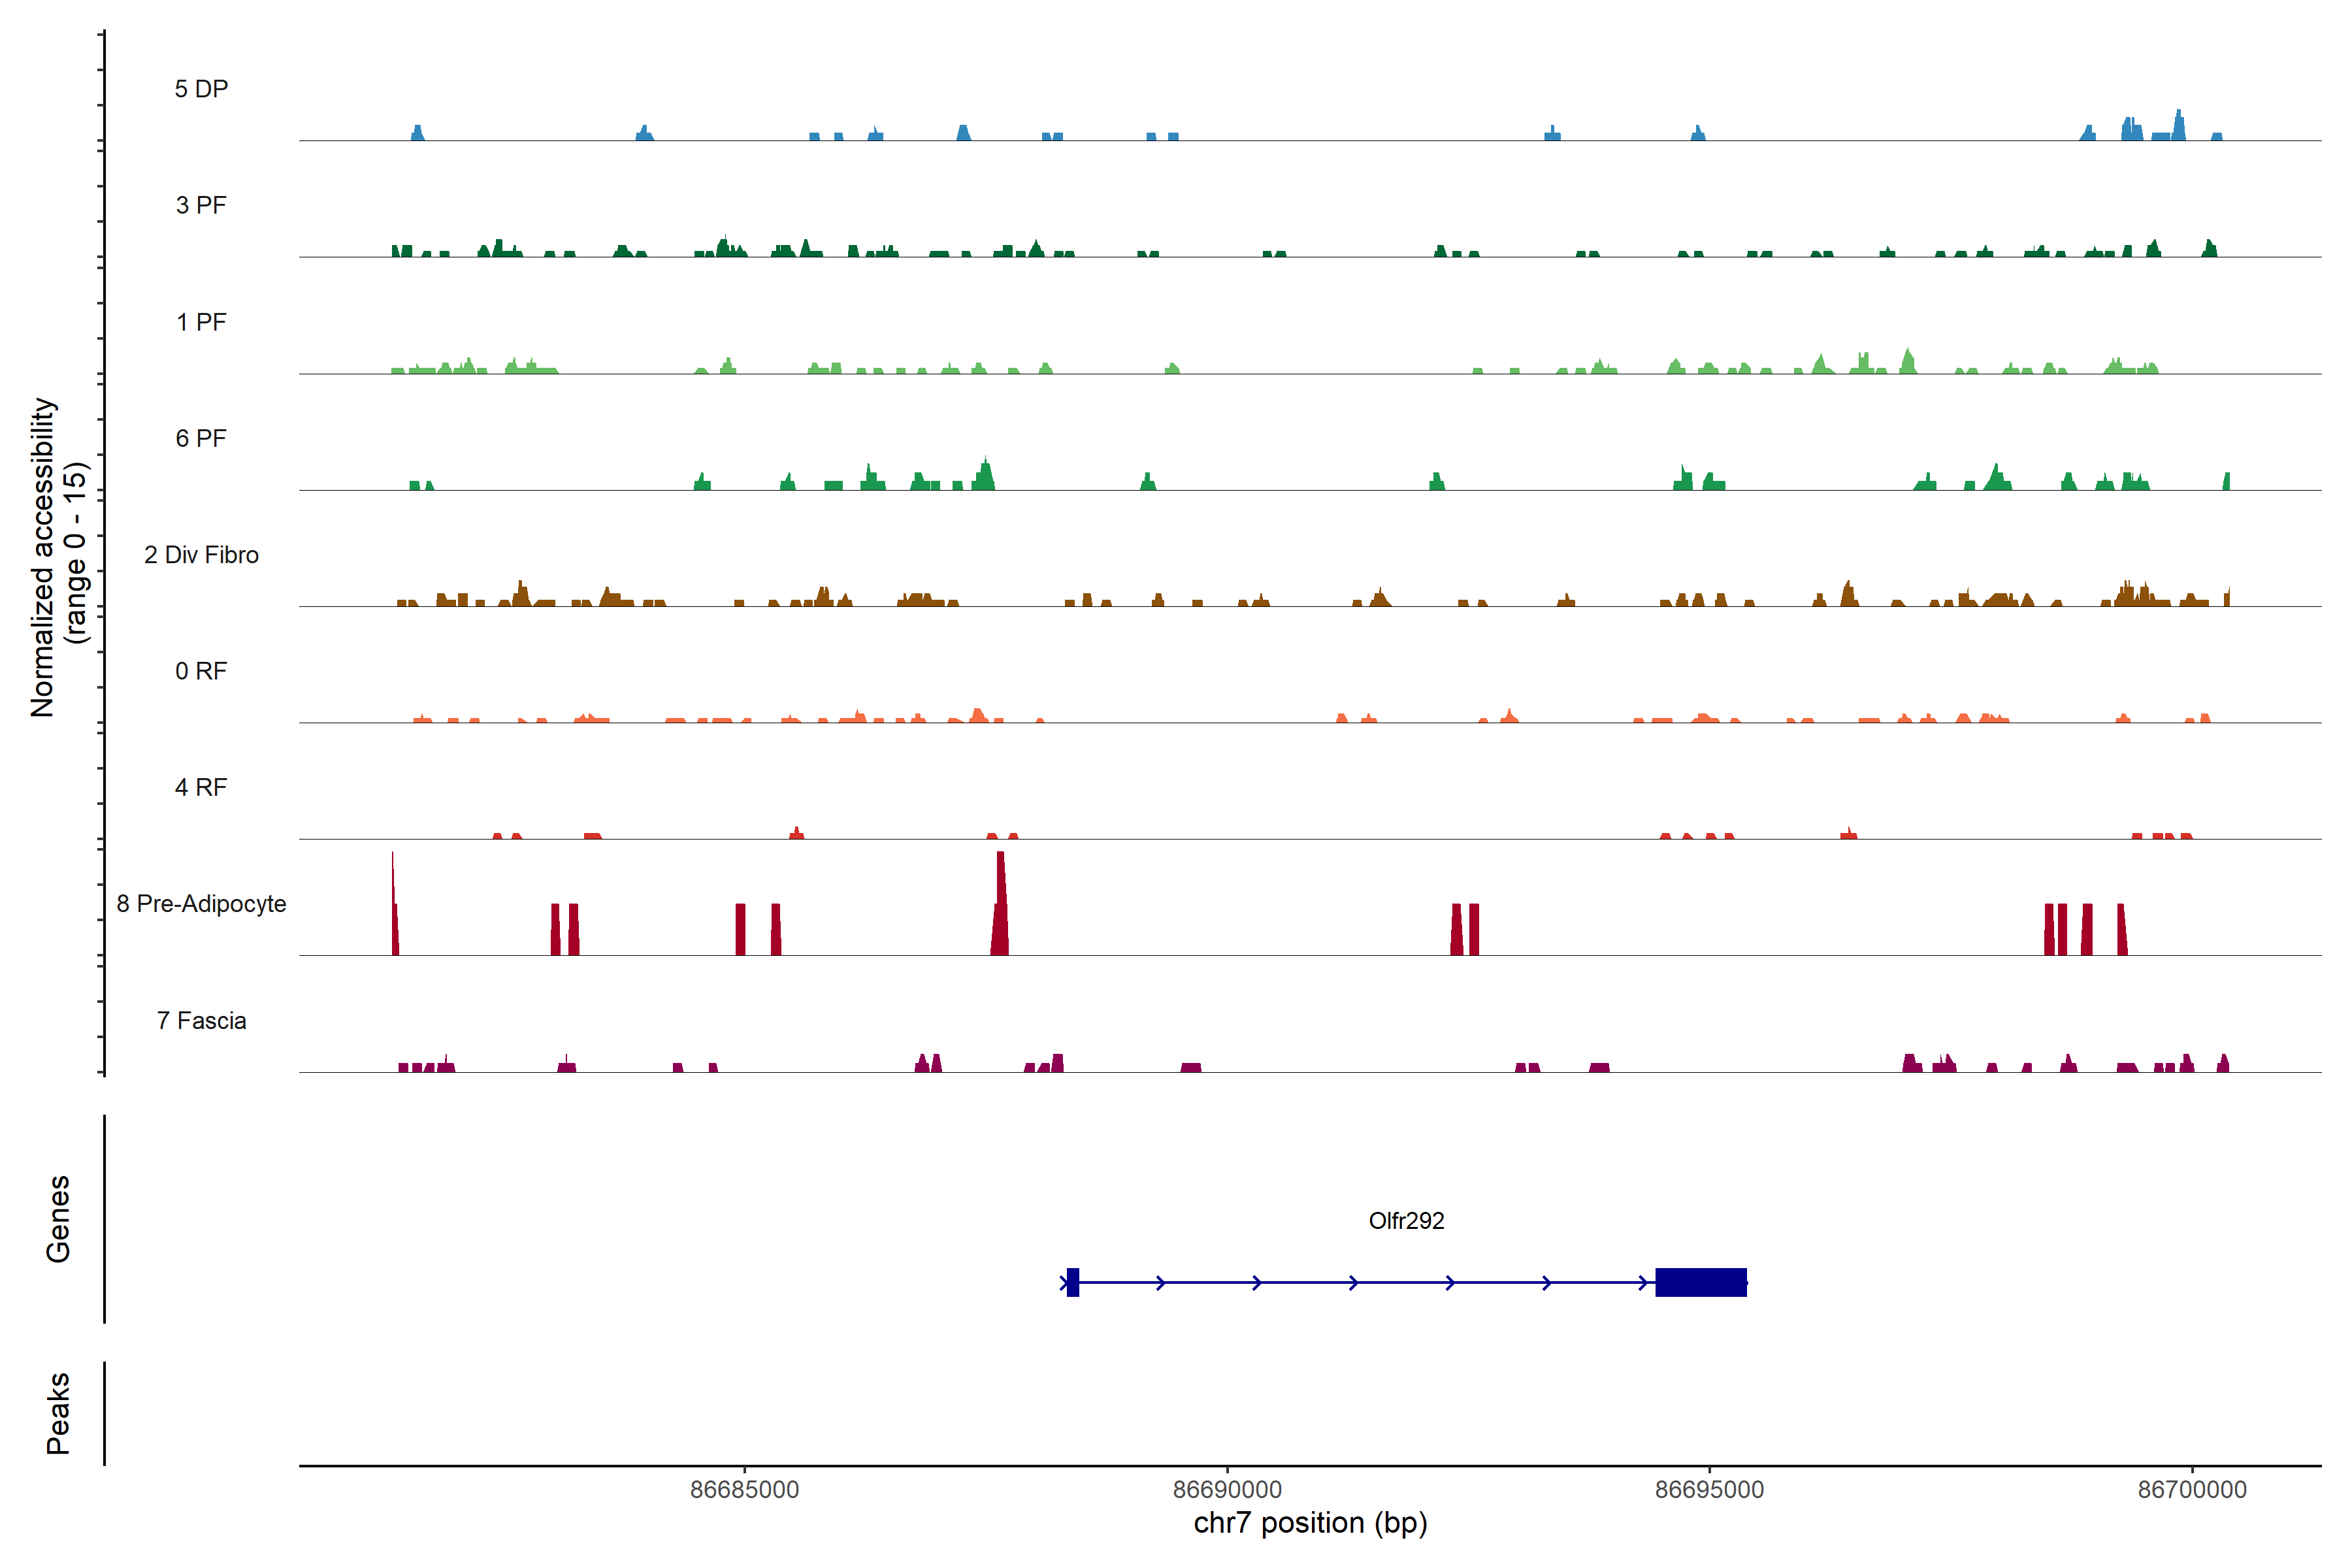Screen dimensions: 2352x1568
Task: Click the 0 RF track label
Action: point(201,671)
